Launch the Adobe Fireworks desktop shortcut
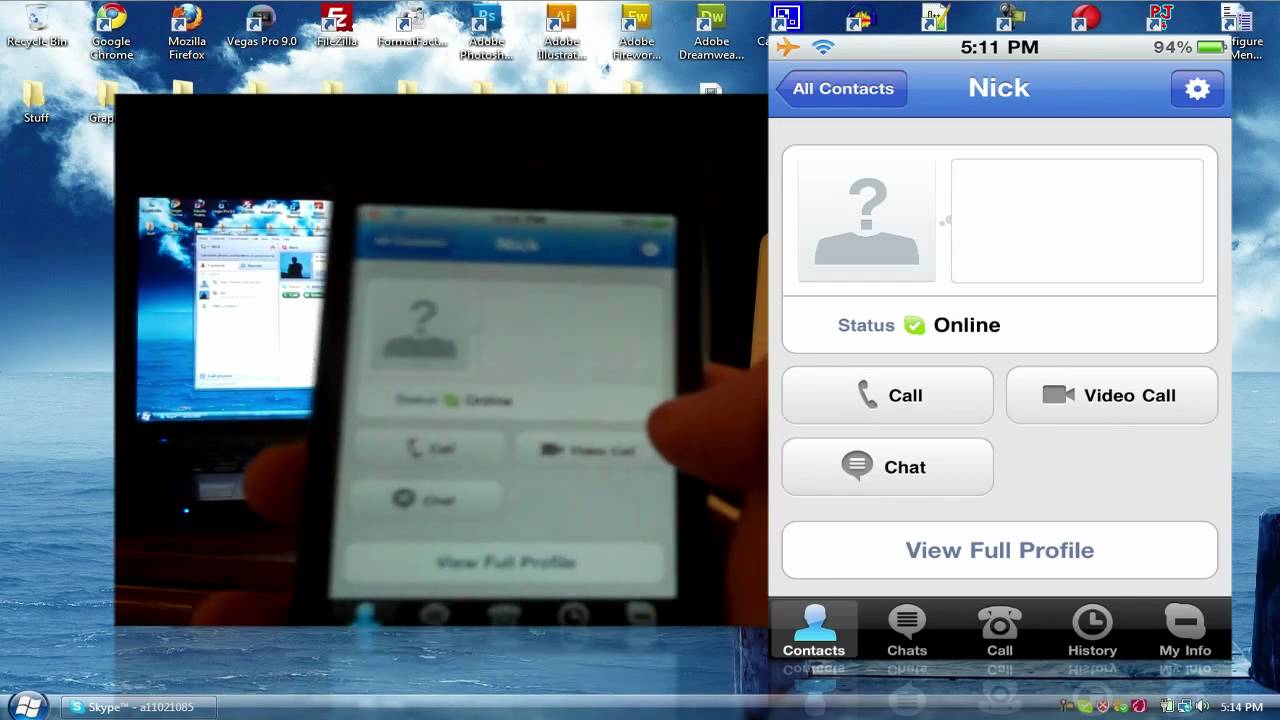 click(636, 32)
